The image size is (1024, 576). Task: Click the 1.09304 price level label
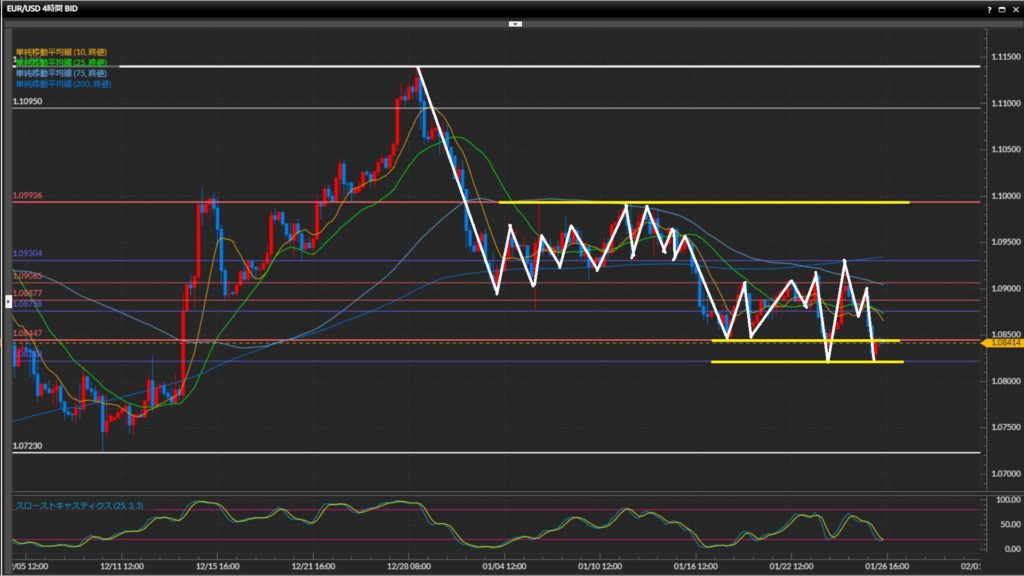[x=27, y=254]
